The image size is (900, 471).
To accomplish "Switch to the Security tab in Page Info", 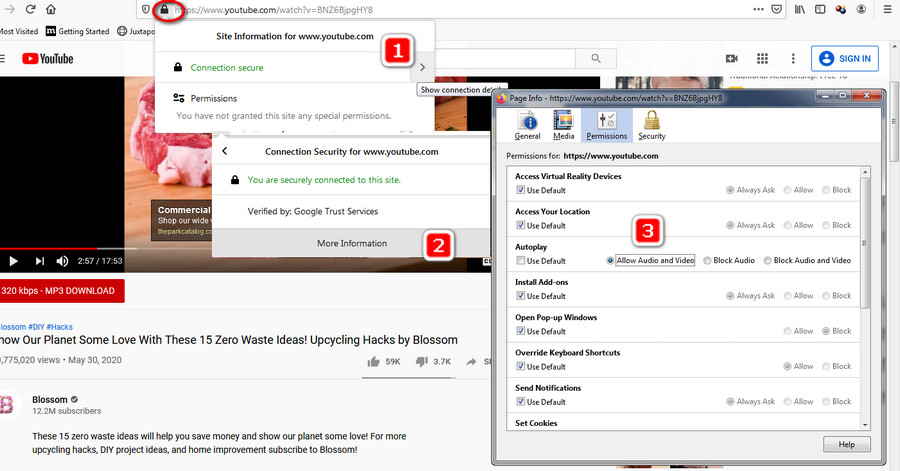I will coord(652,125).
